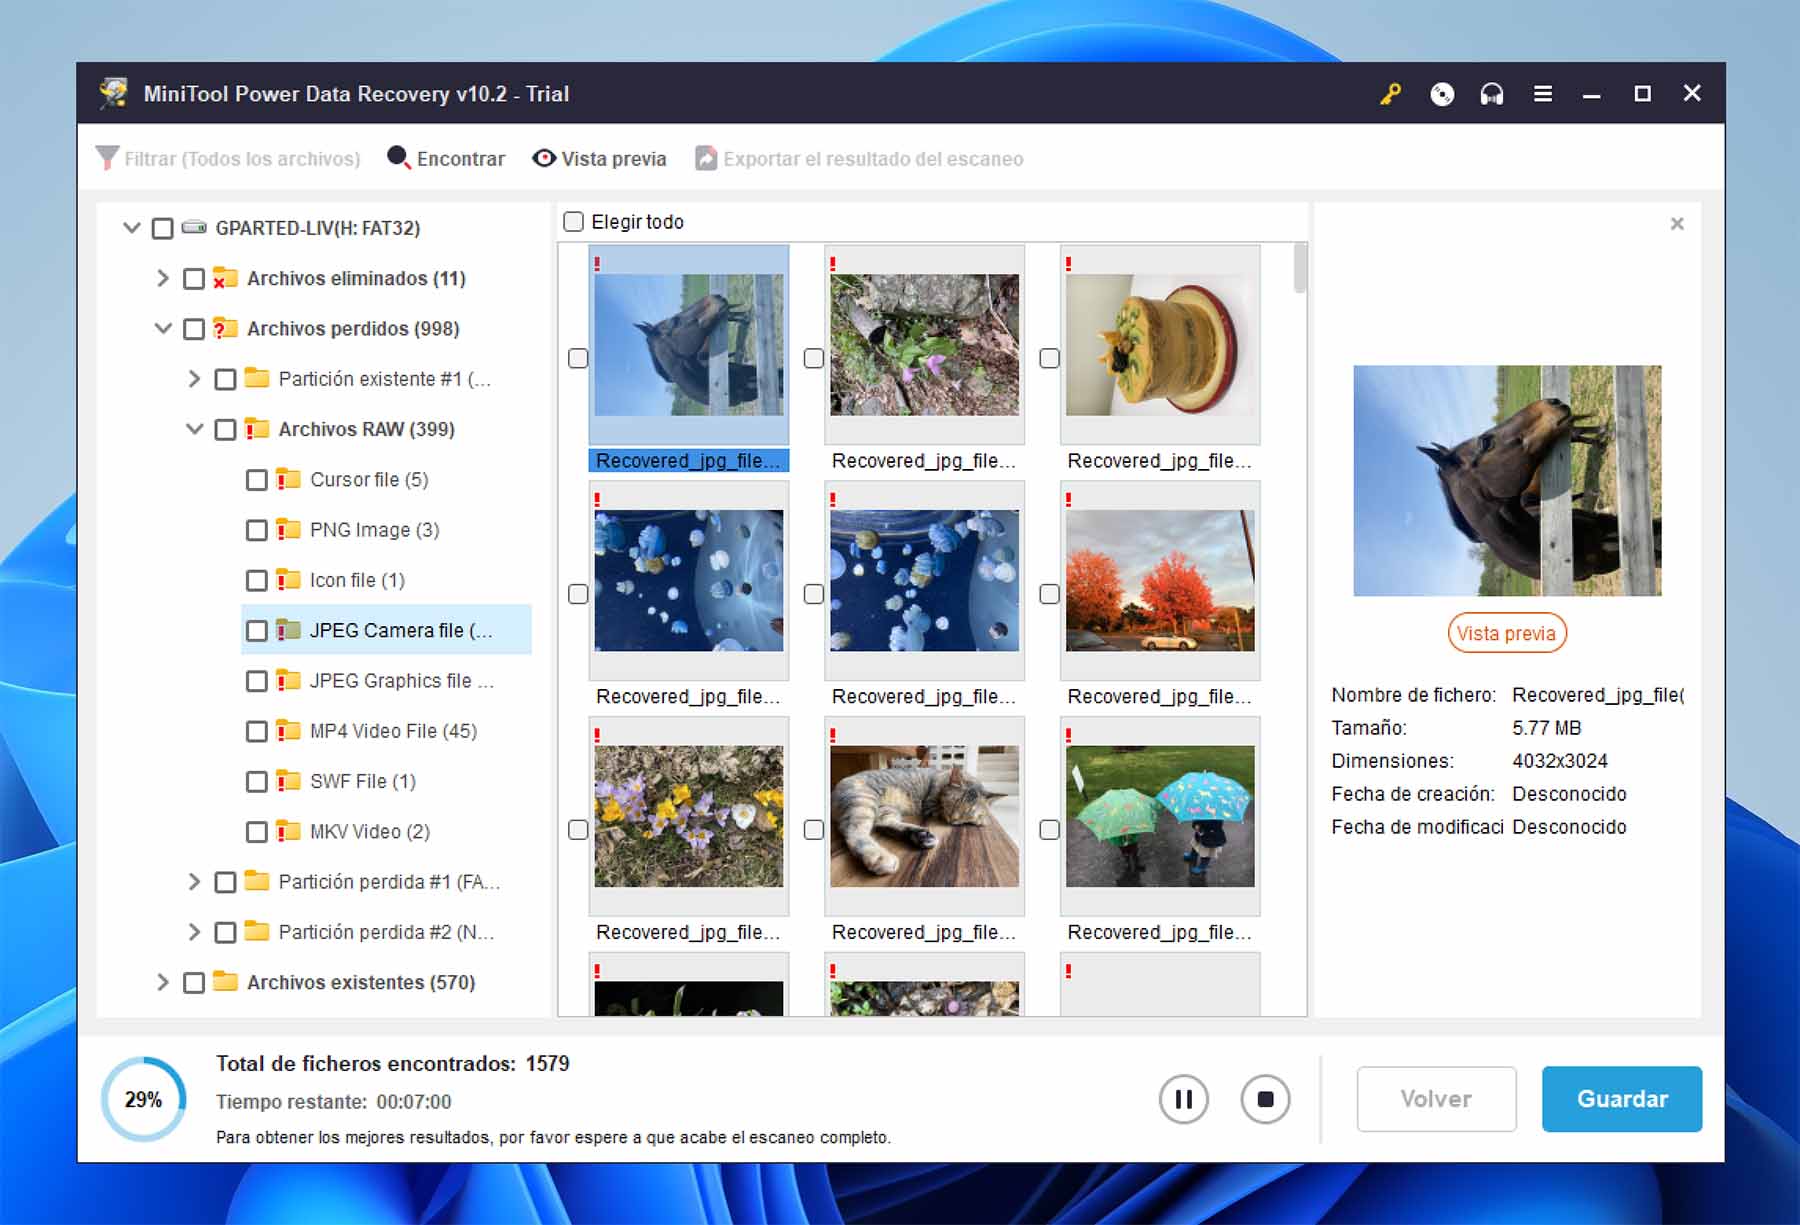This screenshot has width=1800, height=1225.
Task: Click the language globe icon
Action: pos(1442,93)
